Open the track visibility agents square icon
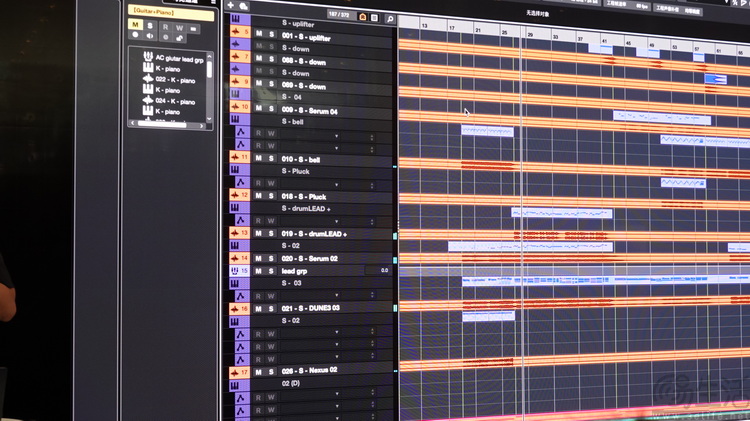 [x=375, y=18]
